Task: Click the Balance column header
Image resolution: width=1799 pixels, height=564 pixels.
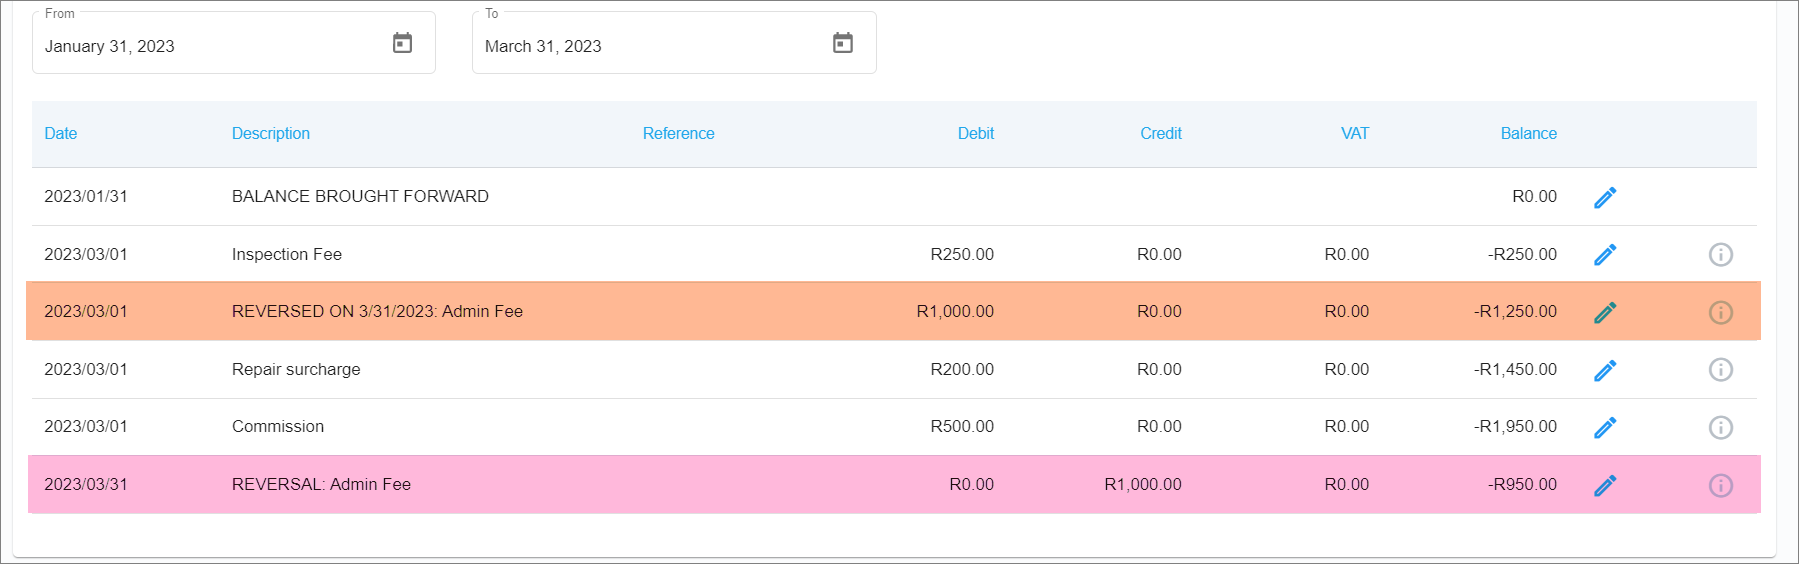Action: click(x=1528, y=134)
